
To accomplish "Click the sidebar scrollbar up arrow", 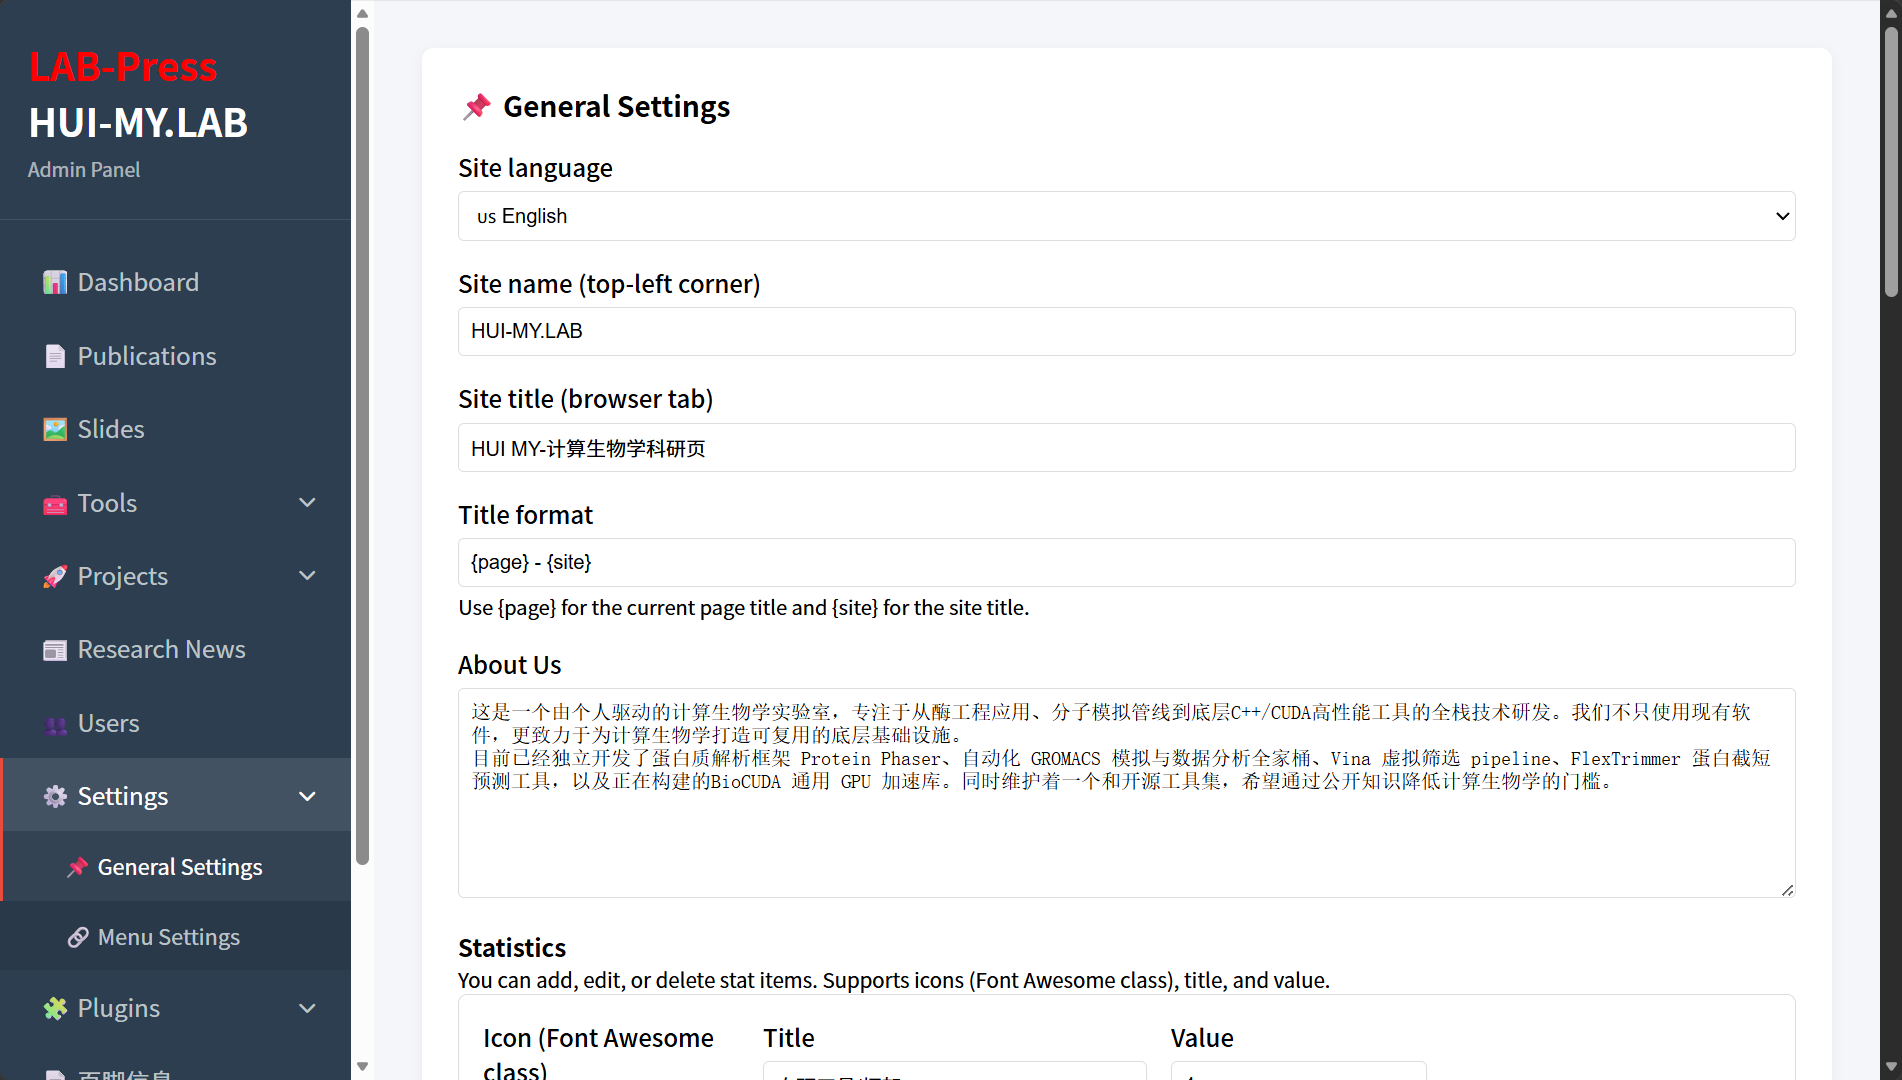I will 362,13.
